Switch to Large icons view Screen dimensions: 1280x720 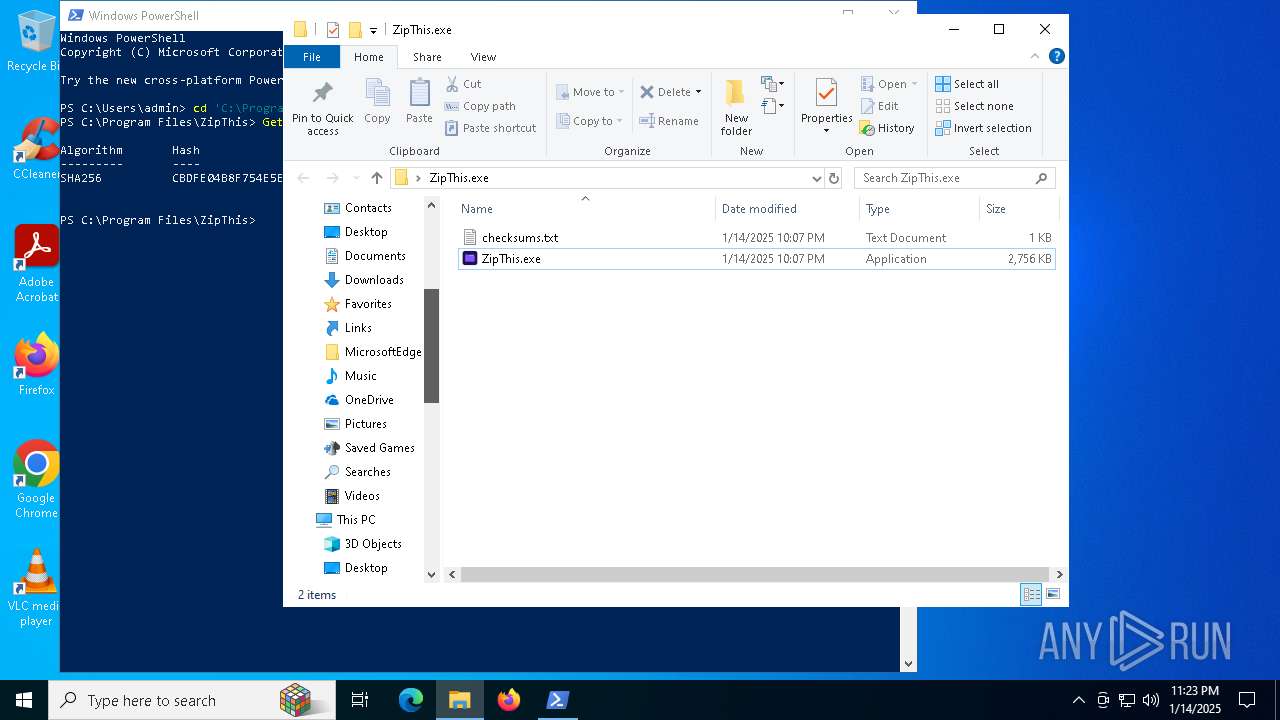pyautogui.click(x=1052, y=595)
